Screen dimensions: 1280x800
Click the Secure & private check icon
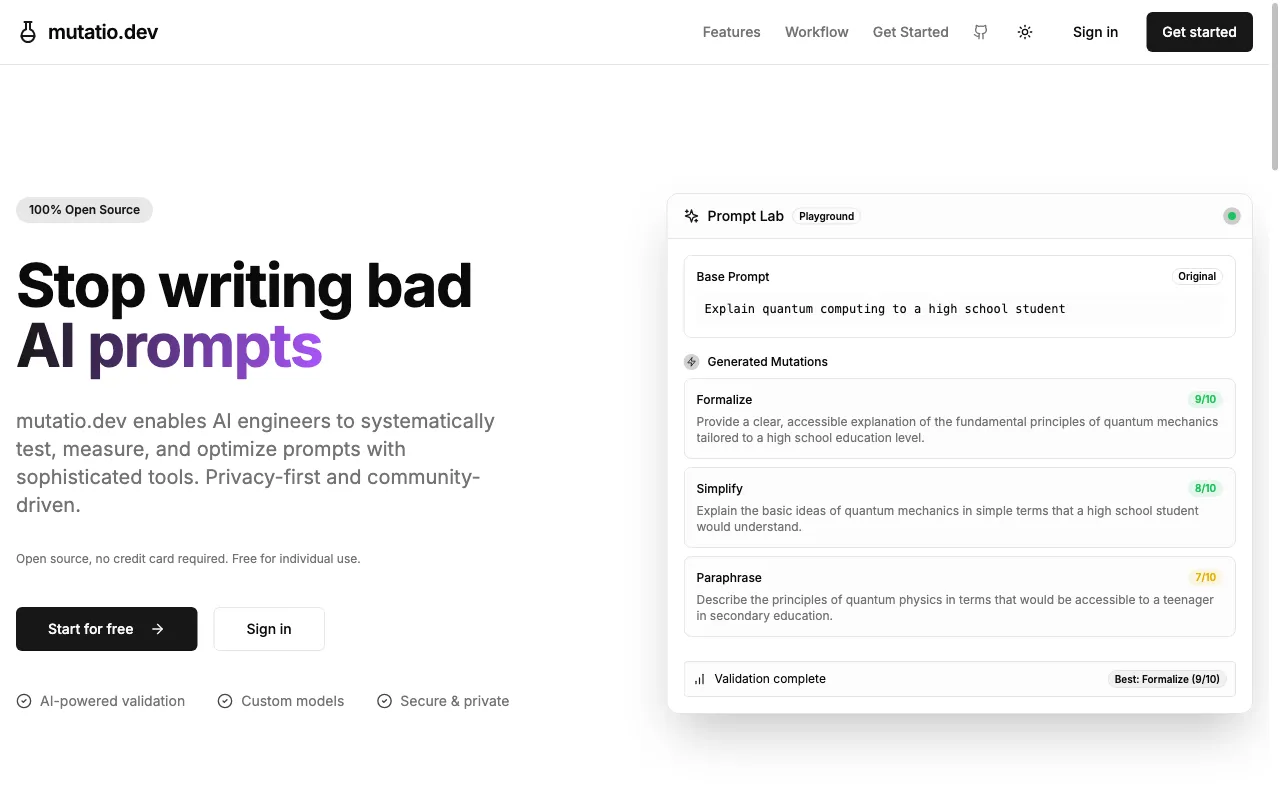click(384, 701)
